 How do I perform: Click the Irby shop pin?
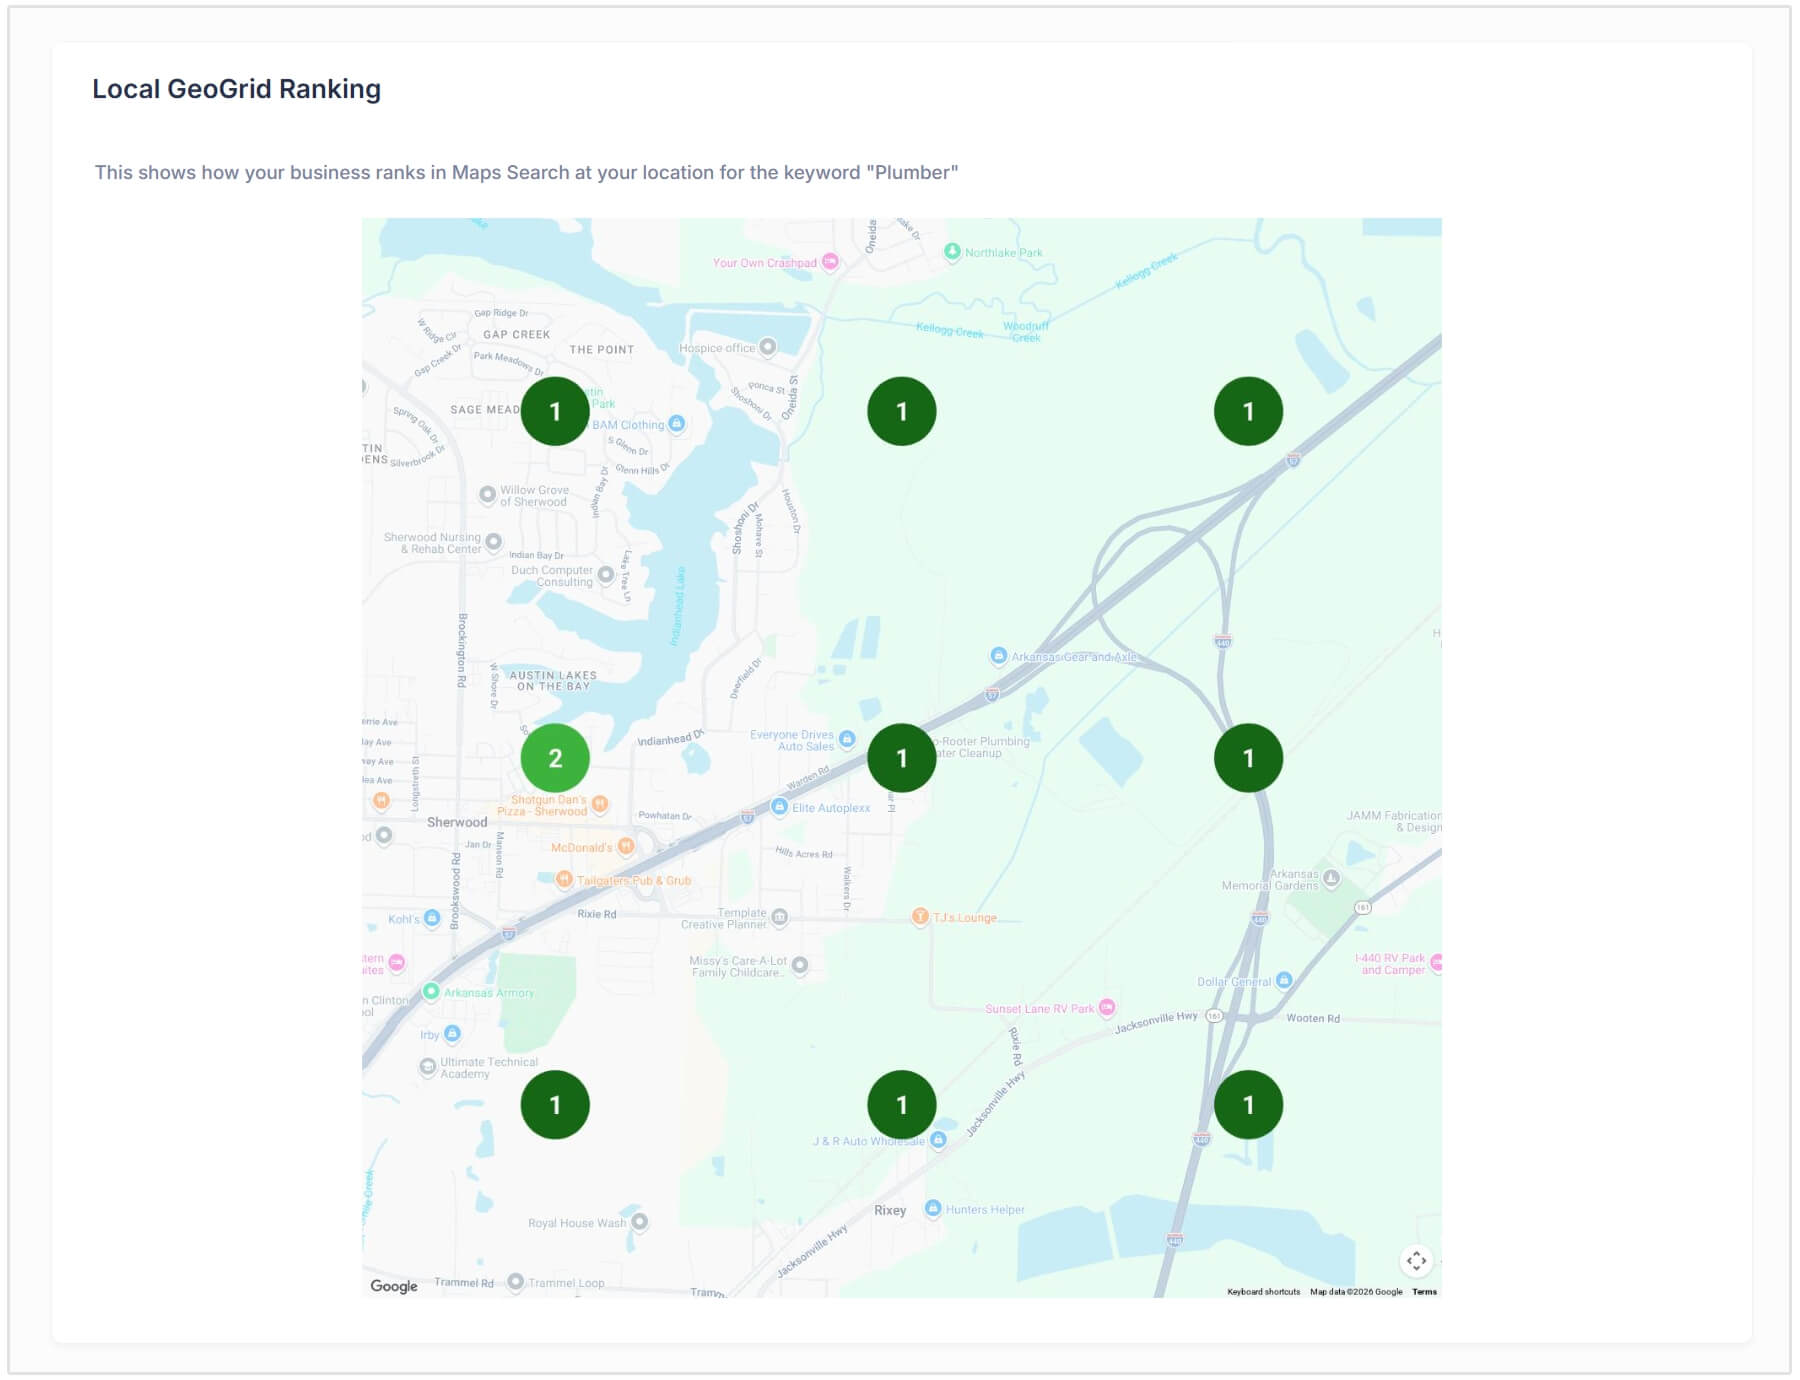452,1034
